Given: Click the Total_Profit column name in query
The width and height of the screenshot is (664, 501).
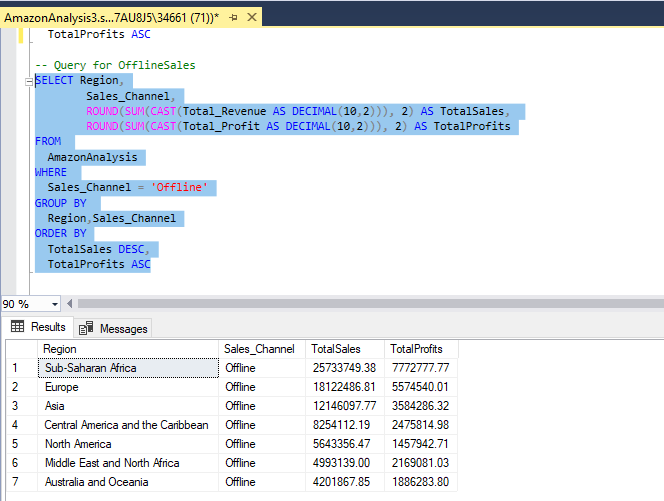Looking at the screenshot, I should 221,126.
